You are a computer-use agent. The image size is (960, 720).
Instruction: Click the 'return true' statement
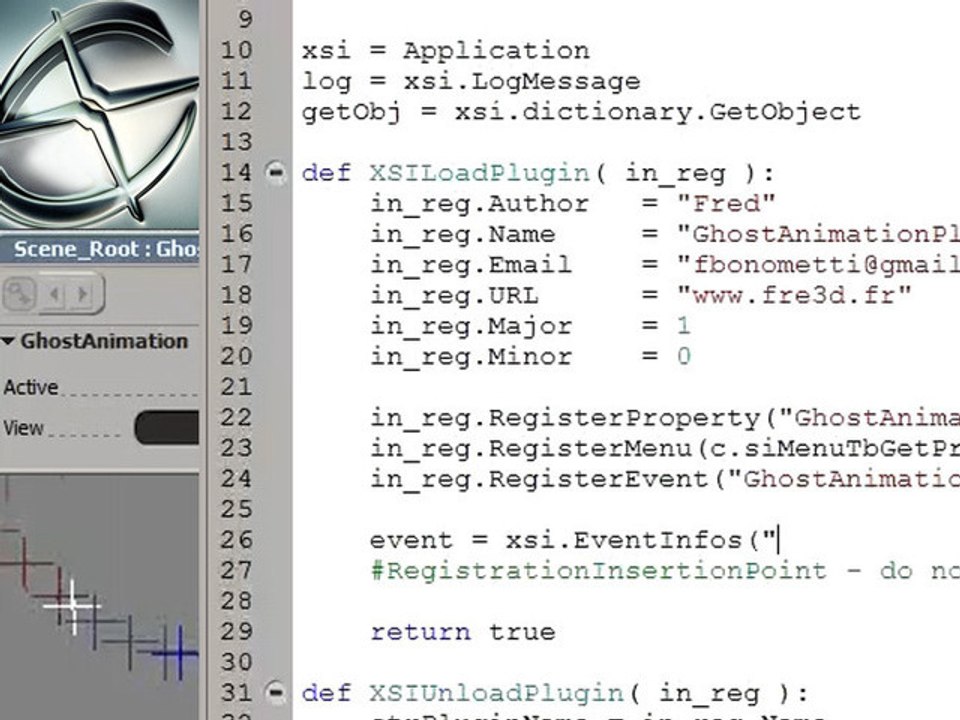[463, 632]
